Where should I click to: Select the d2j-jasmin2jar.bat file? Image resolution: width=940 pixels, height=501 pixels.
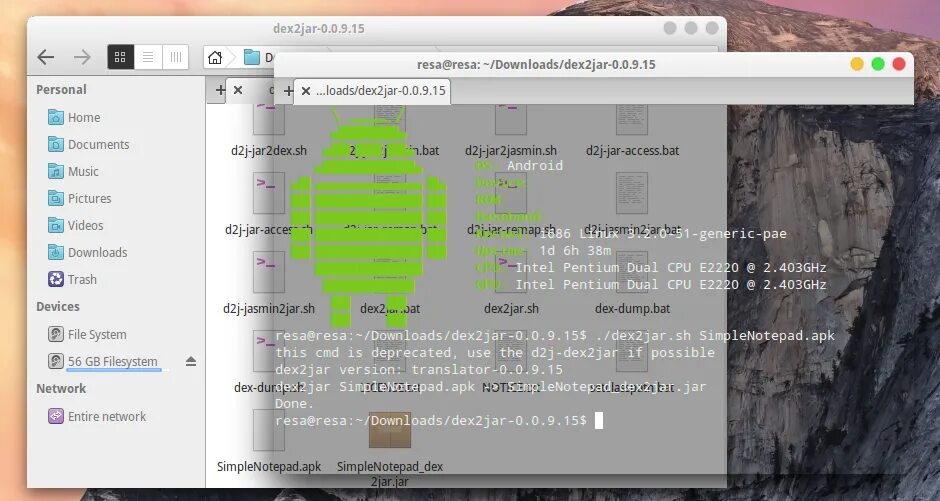click(x=632, y=205)
